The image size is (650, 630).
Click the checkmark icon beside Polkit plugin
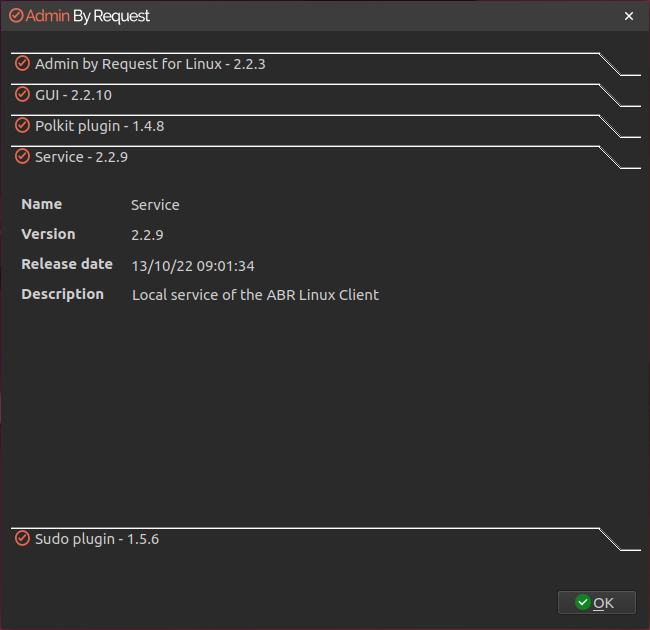coord(22,126)
